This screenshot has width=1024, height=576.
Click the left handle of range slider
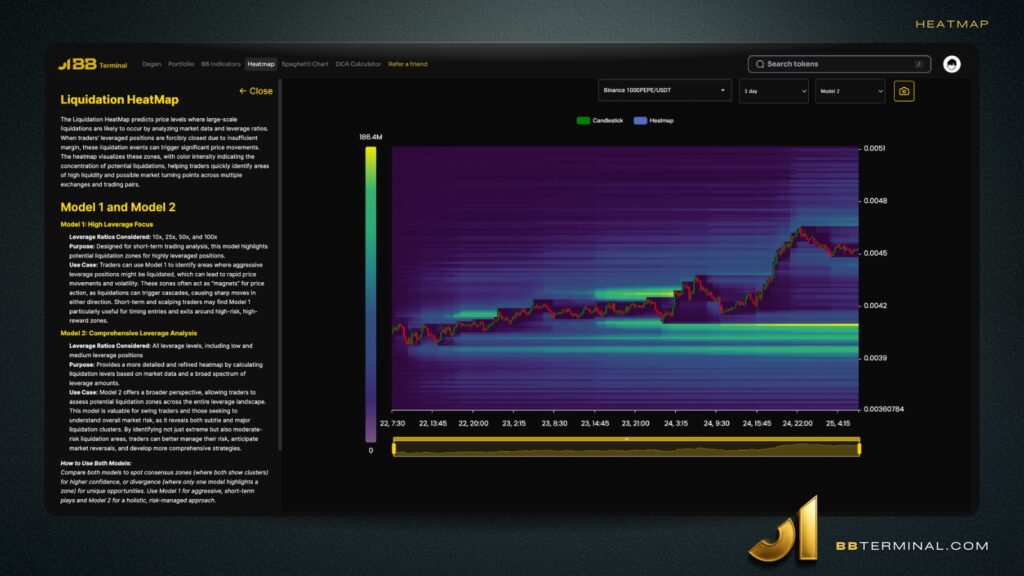pos(394,449)
